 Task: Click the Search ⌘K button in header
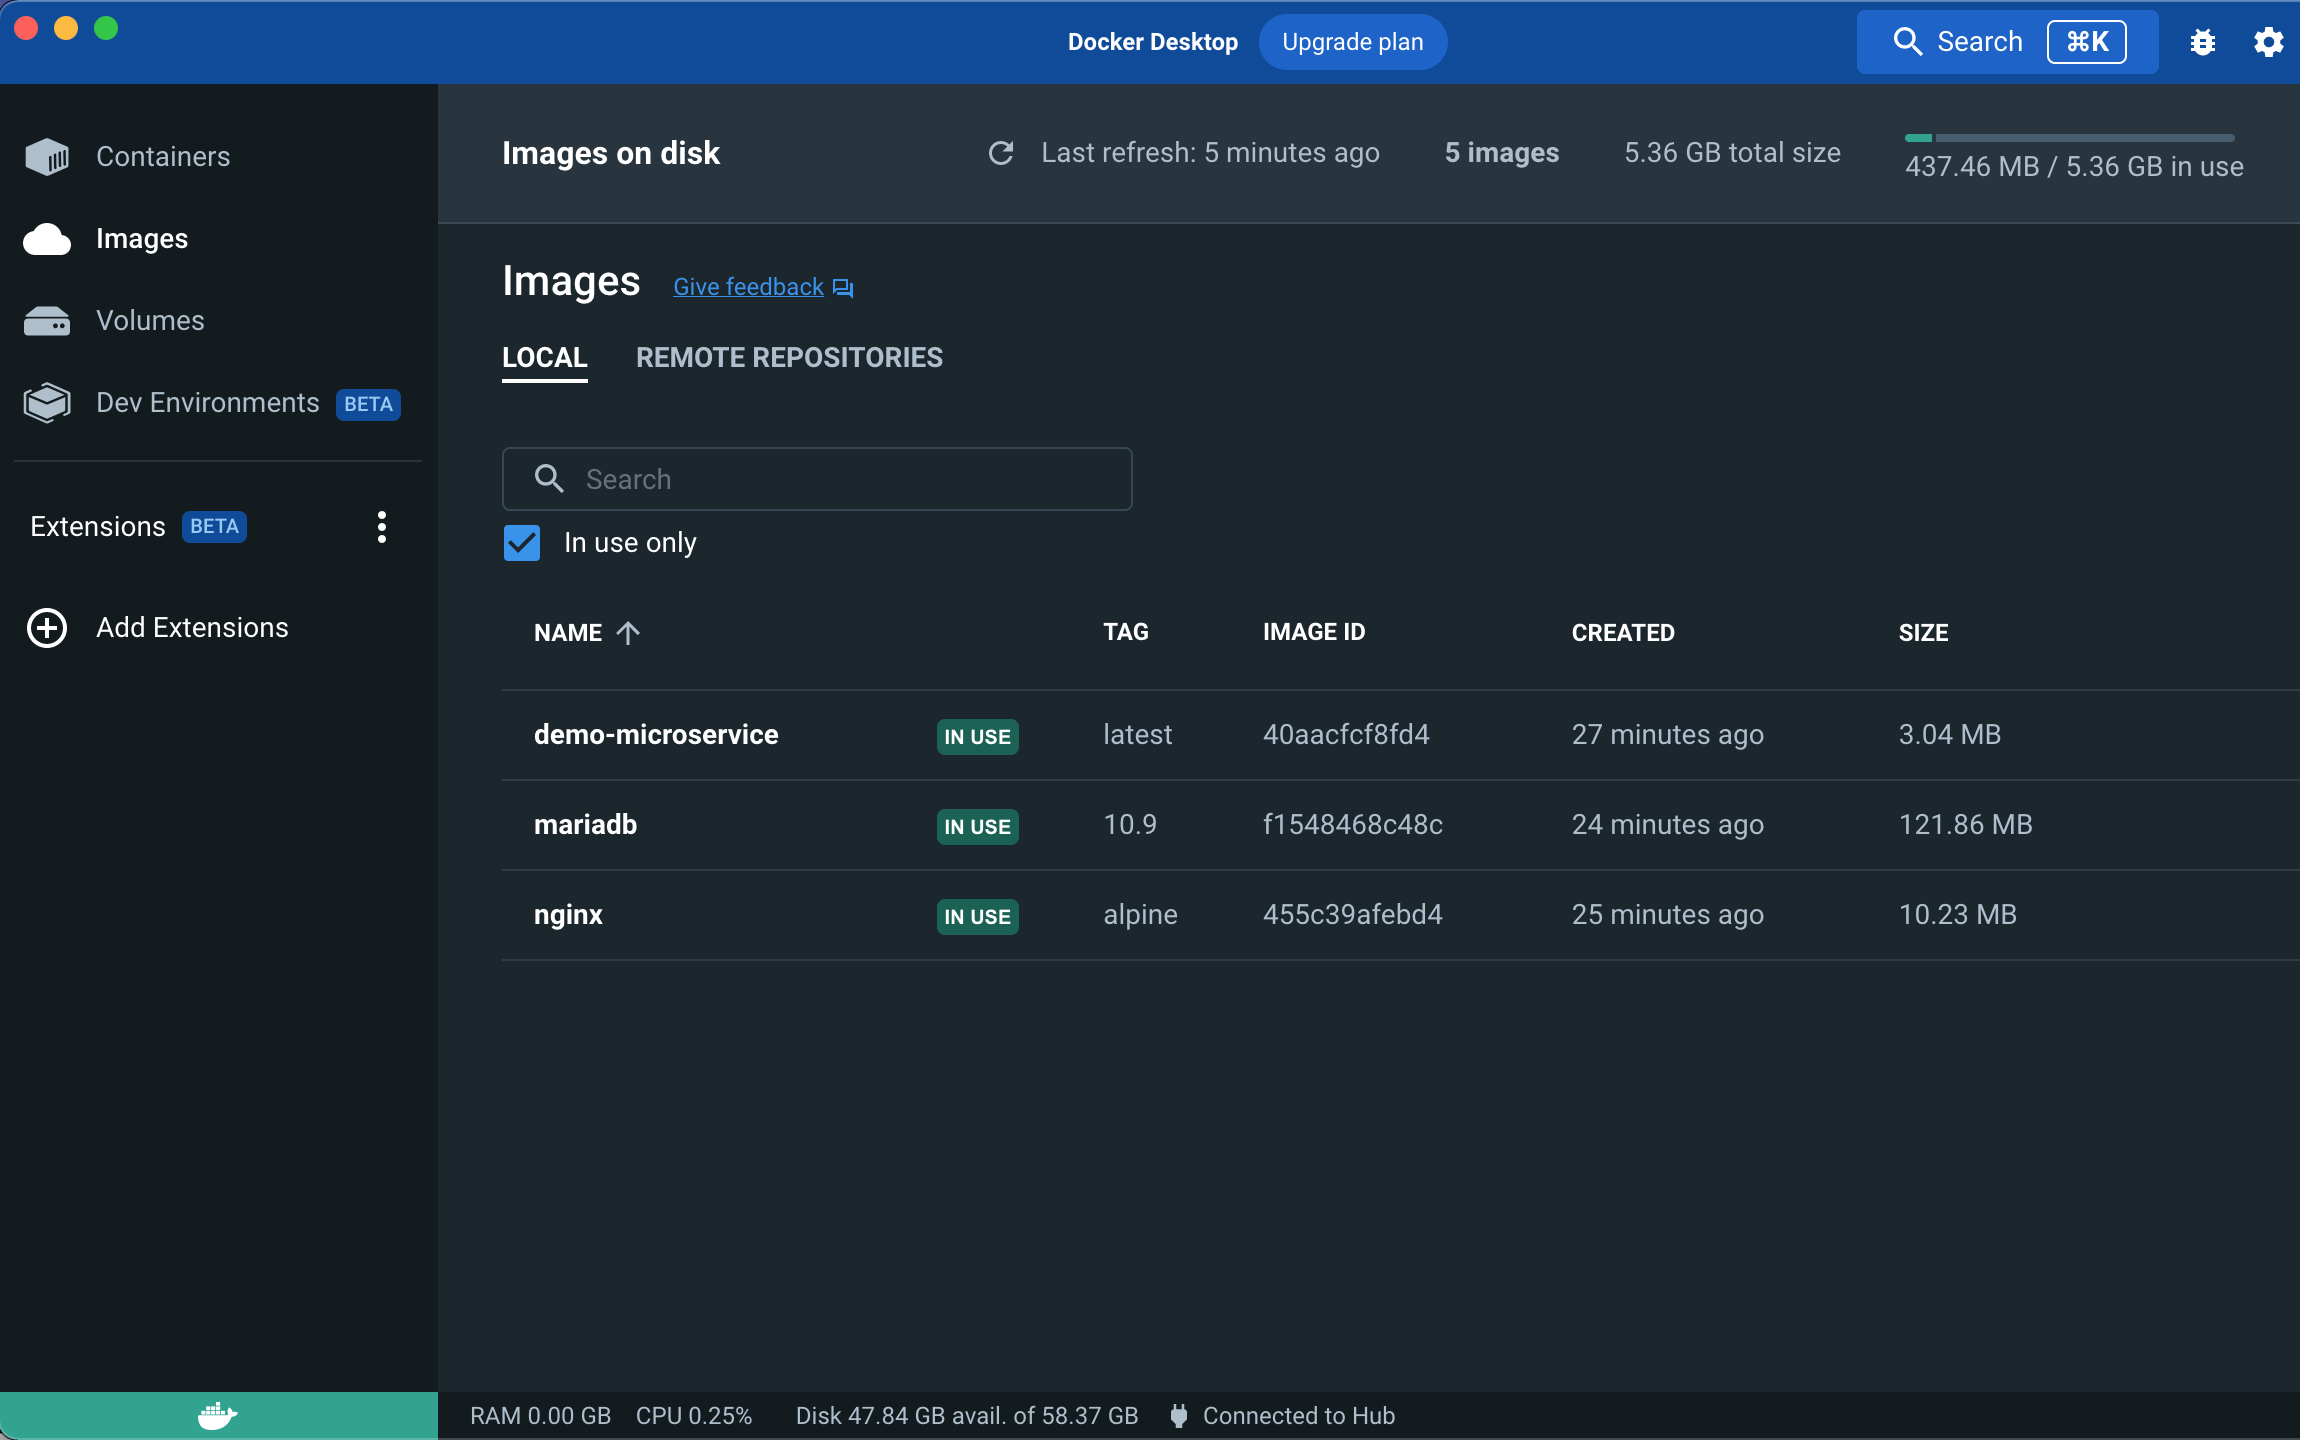pos(2008,42)
